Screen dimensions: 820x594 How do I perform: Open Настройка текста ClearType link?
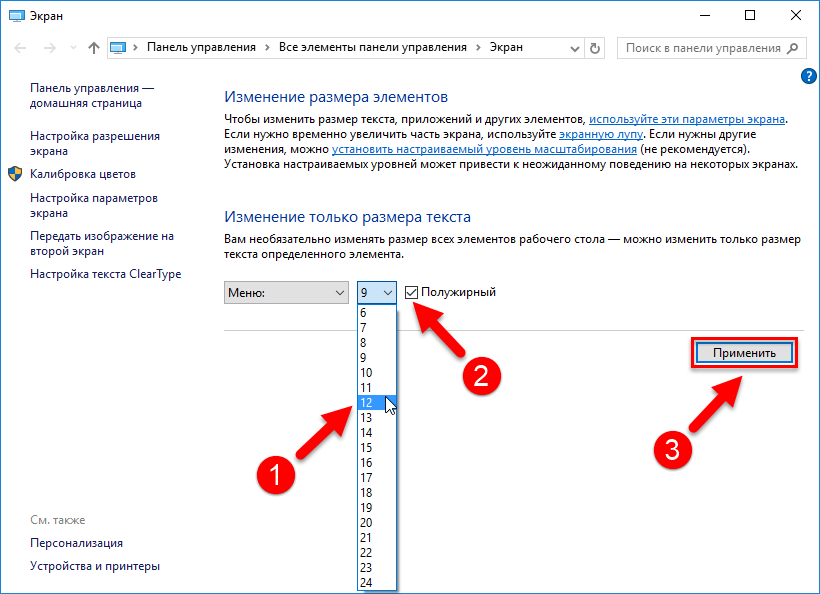click(x=106, y=274)
